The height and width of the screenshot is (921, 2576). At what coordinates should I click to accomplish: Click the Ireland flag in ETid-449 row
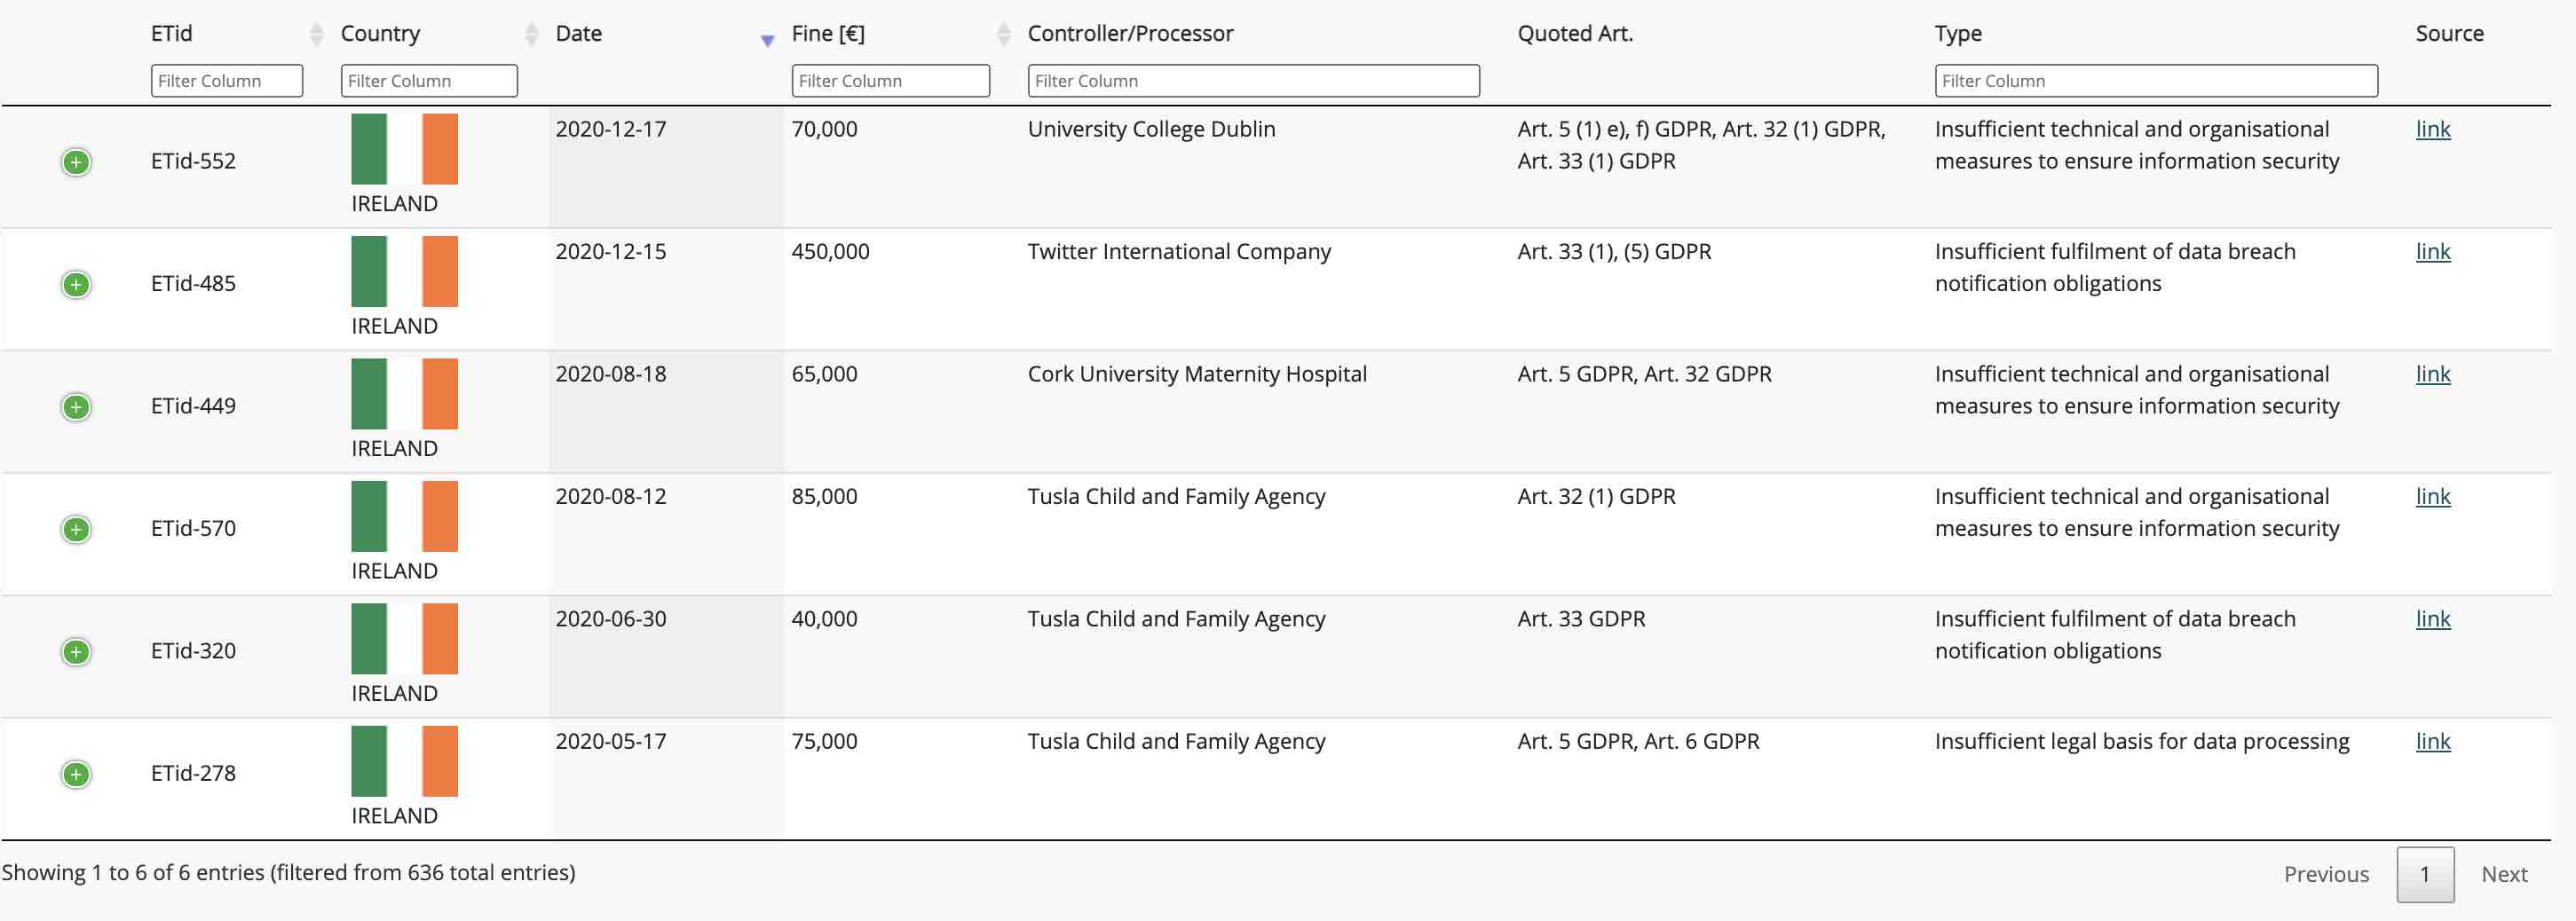point(404,394)
